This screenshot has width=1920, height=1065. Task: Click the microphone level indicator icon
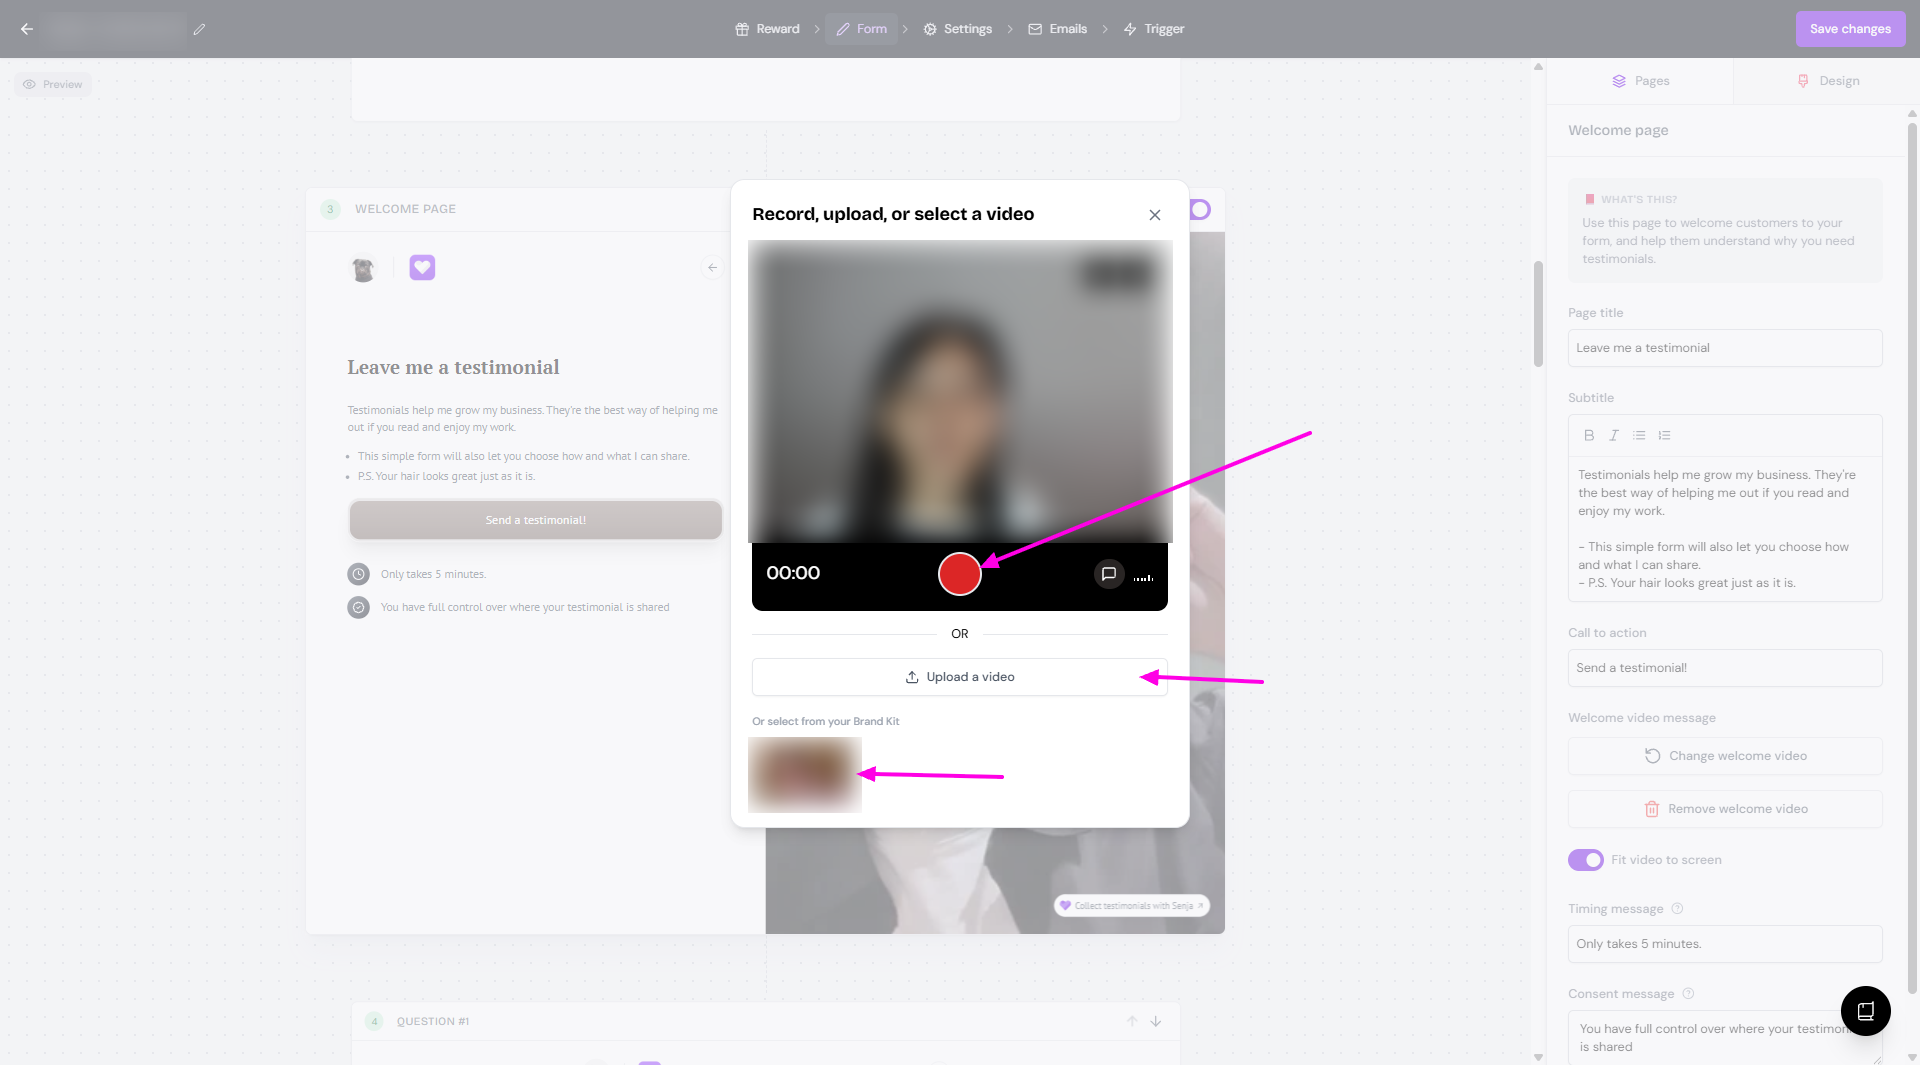1144,577
